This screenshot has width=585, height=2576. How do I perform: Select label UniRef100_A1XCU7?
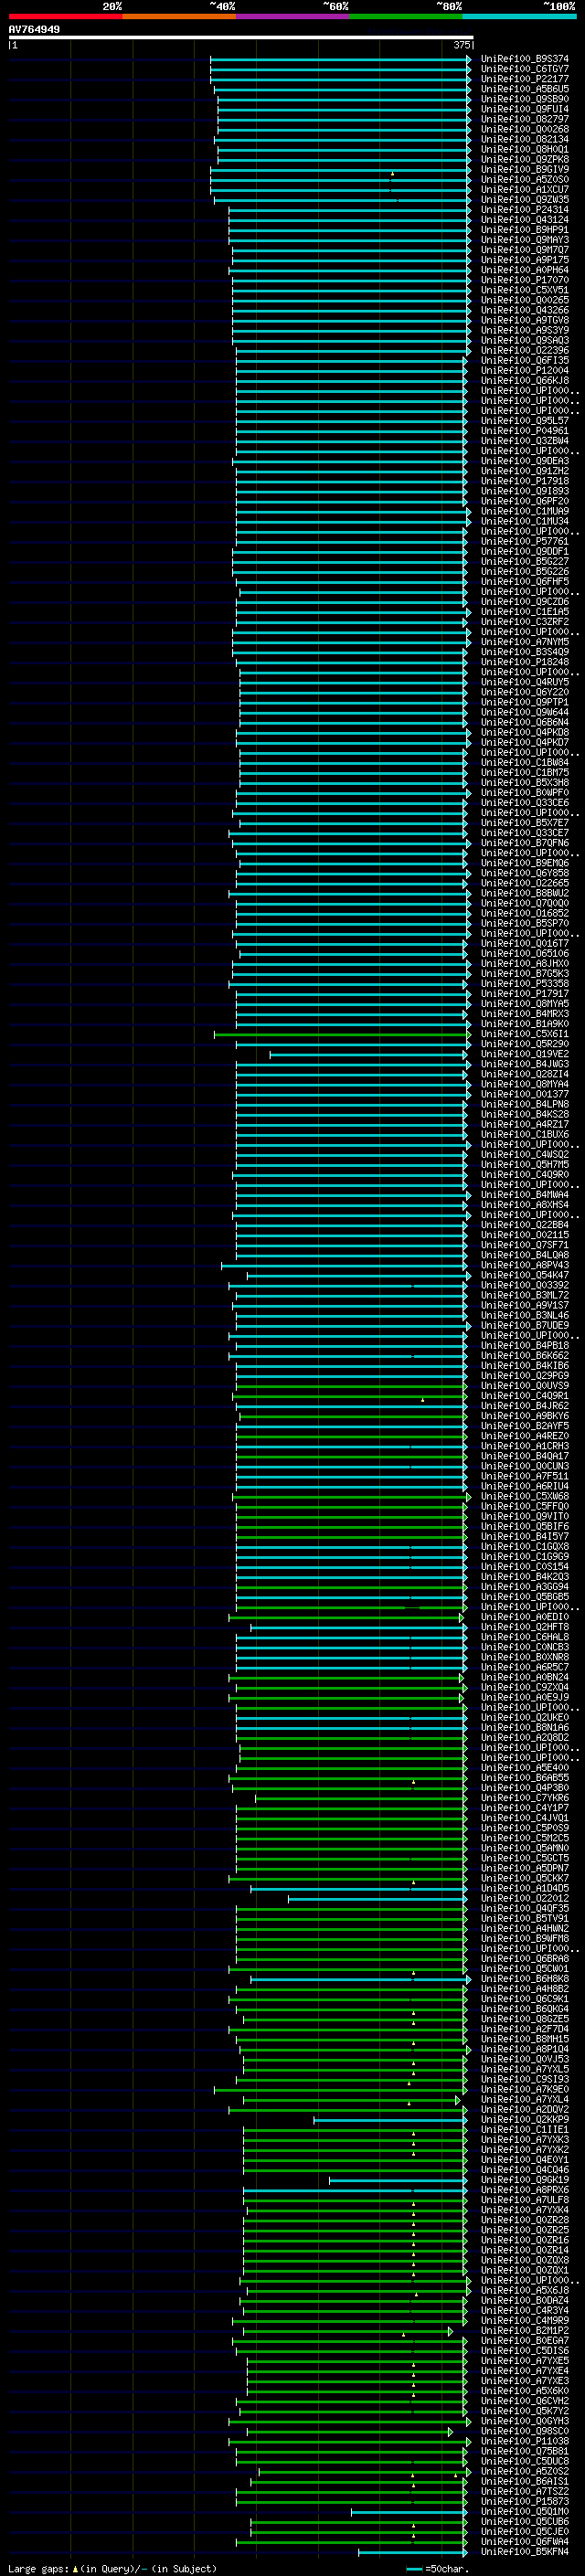click(x=525, y=189)
